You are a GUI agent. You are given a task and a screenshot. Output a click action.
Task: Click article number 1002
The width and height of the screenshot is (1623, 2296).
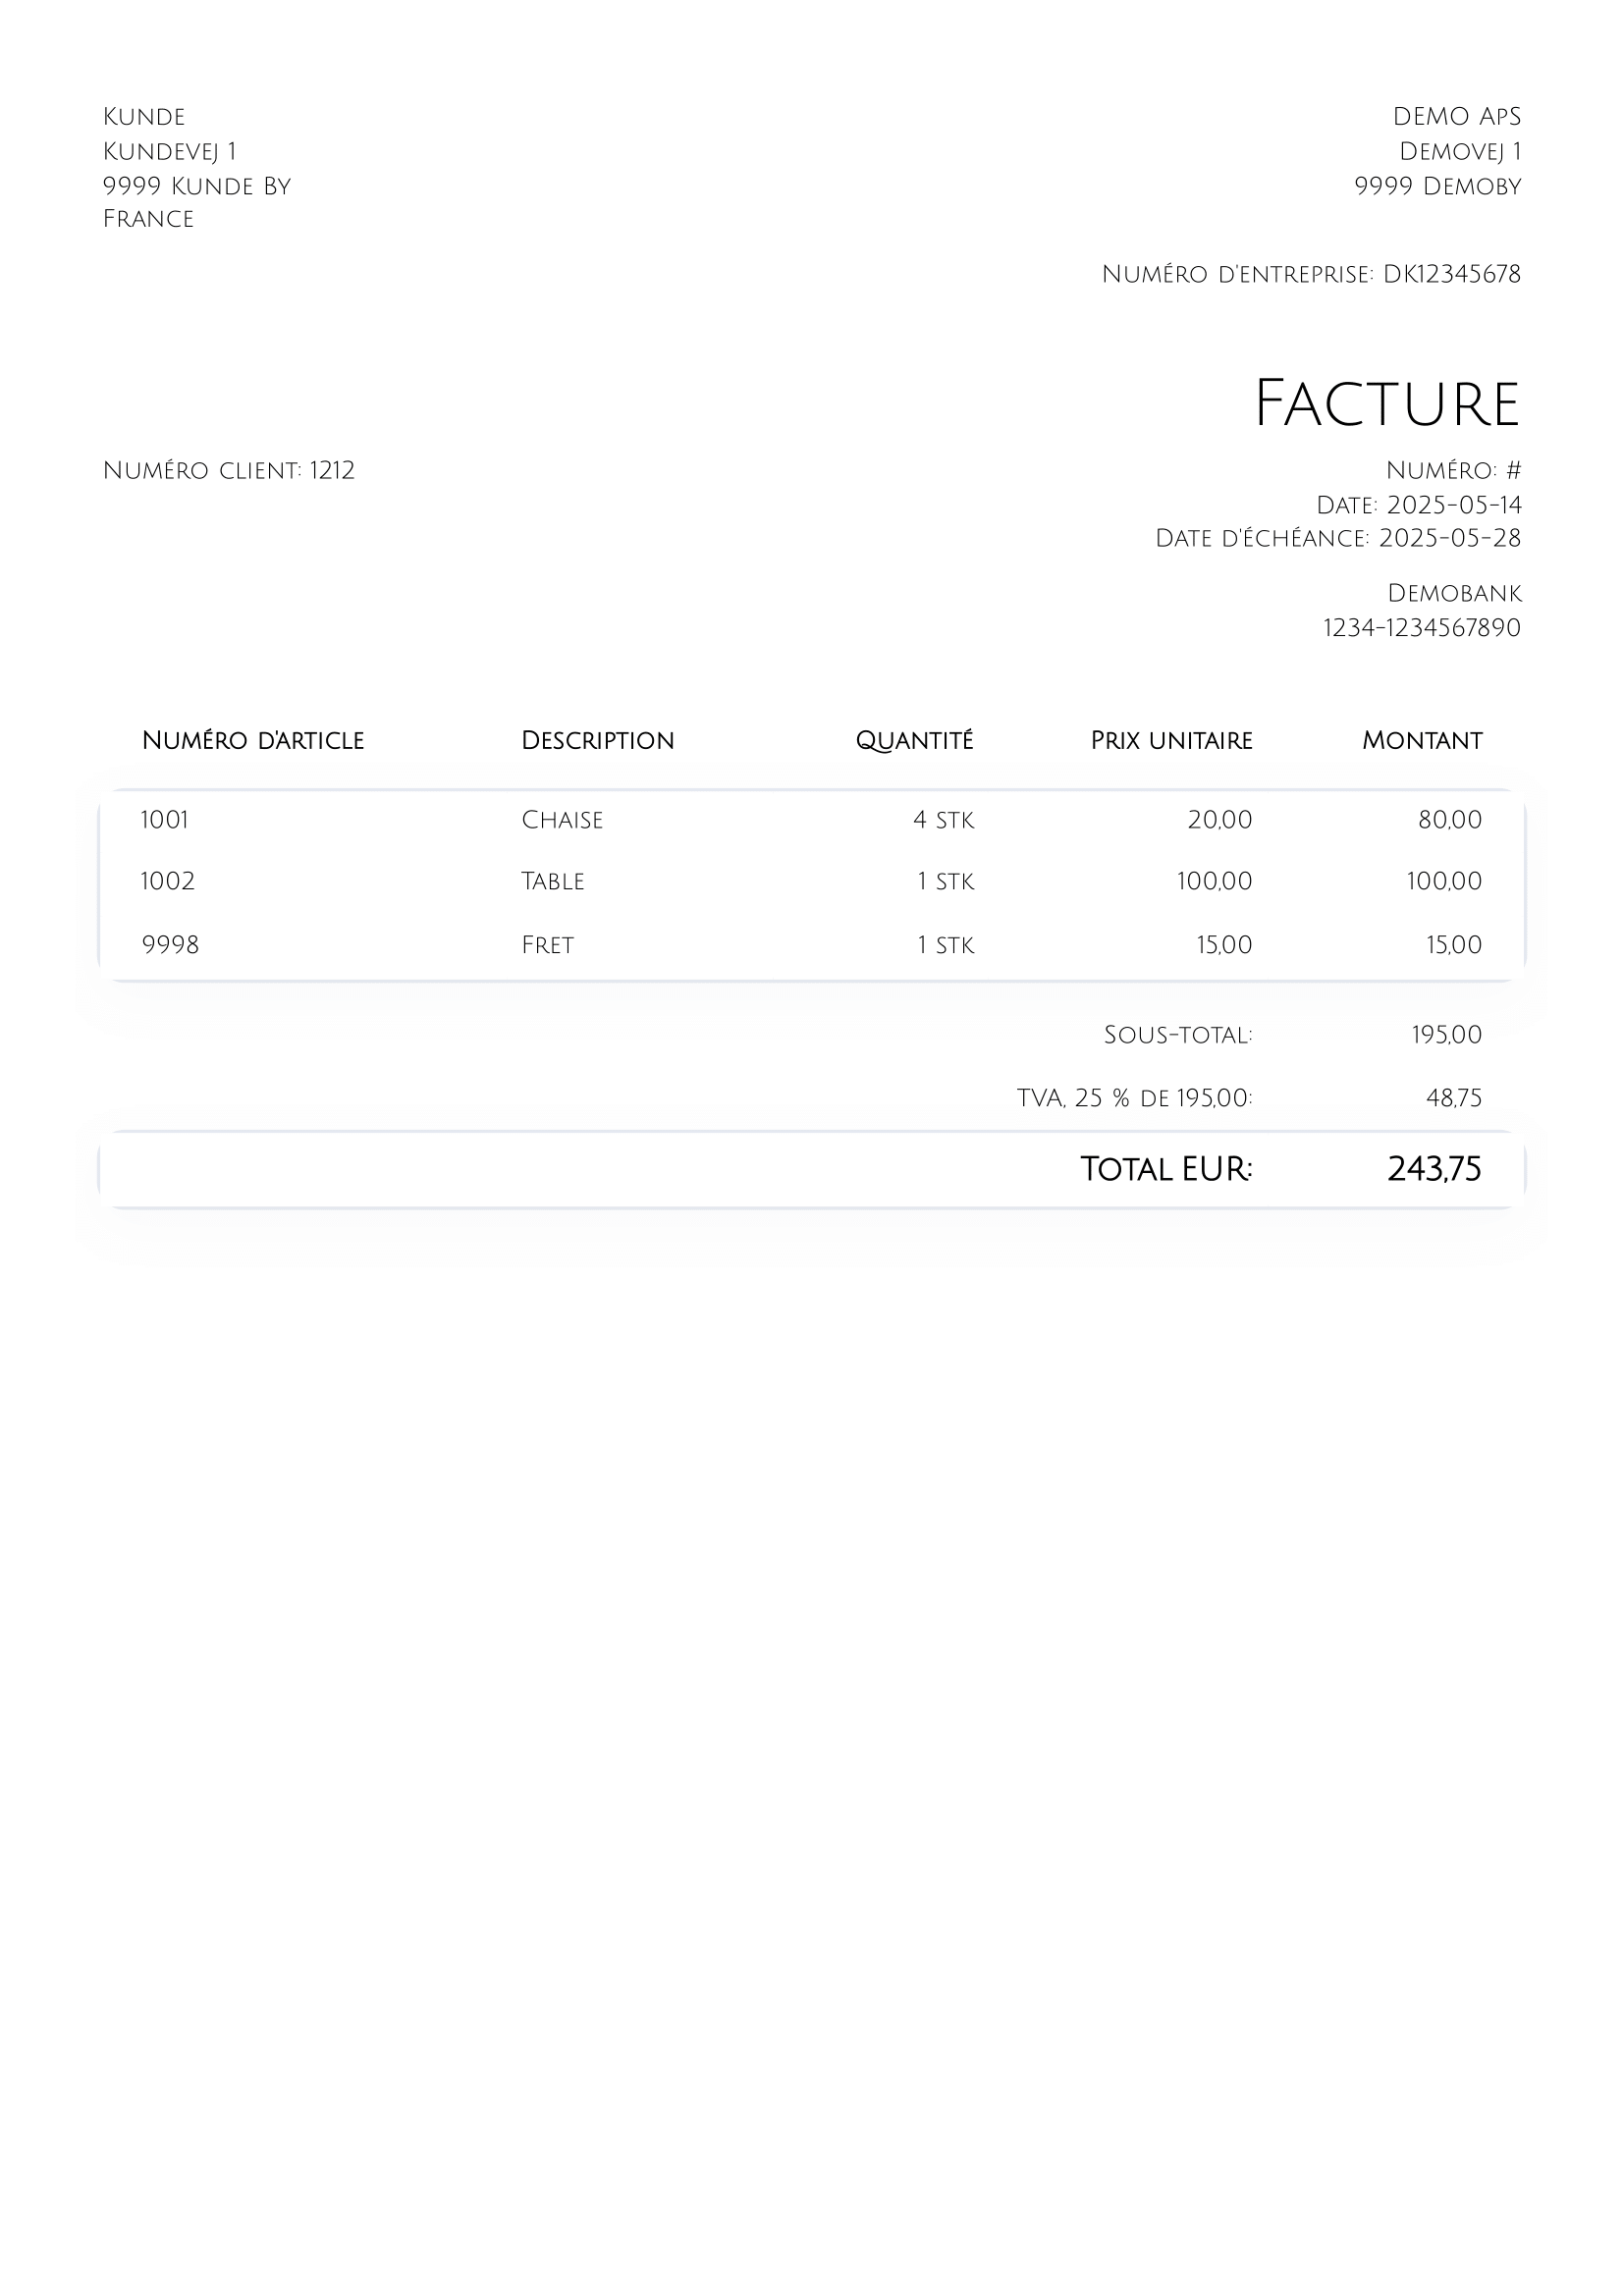point(168,881)
